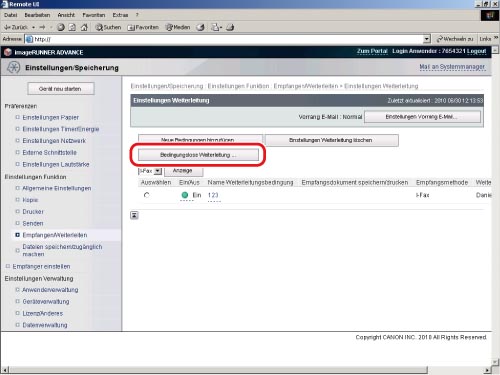The image size is (500, 375).
Task: Open the Extras menu
Action: (120, 15)
